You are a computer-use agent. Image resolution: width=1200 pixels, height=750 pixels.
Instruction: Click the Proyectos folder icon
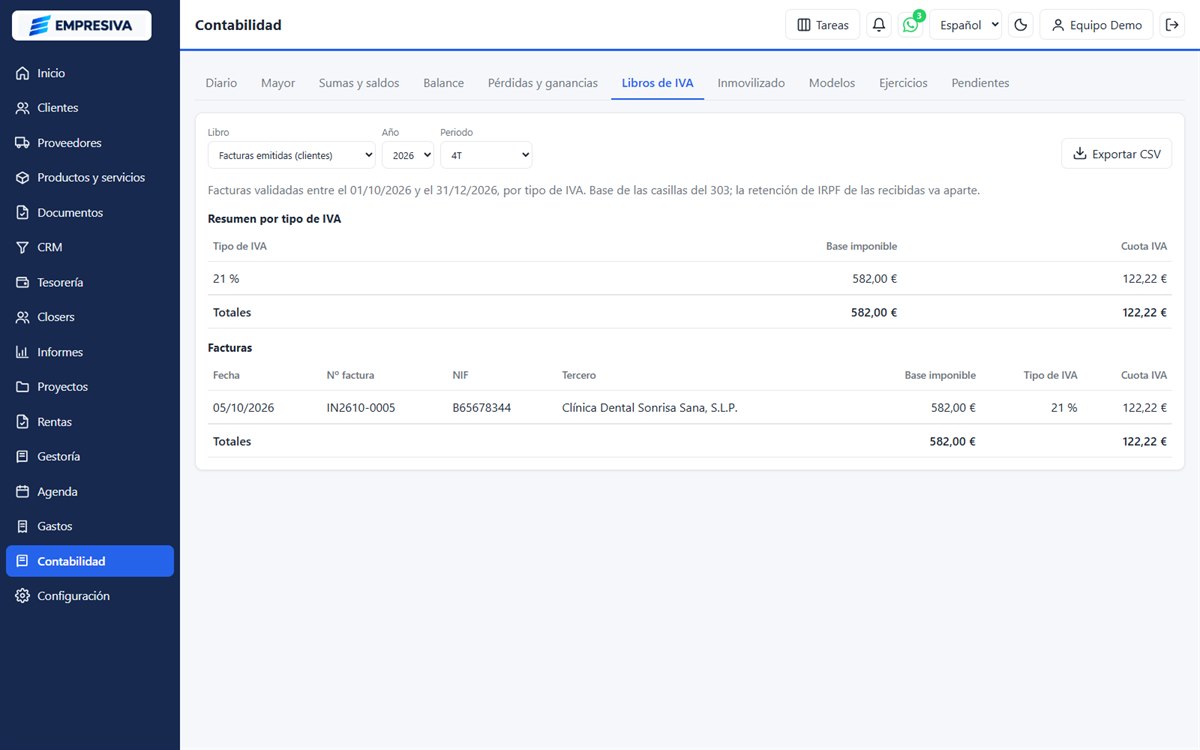pos(22,387)
